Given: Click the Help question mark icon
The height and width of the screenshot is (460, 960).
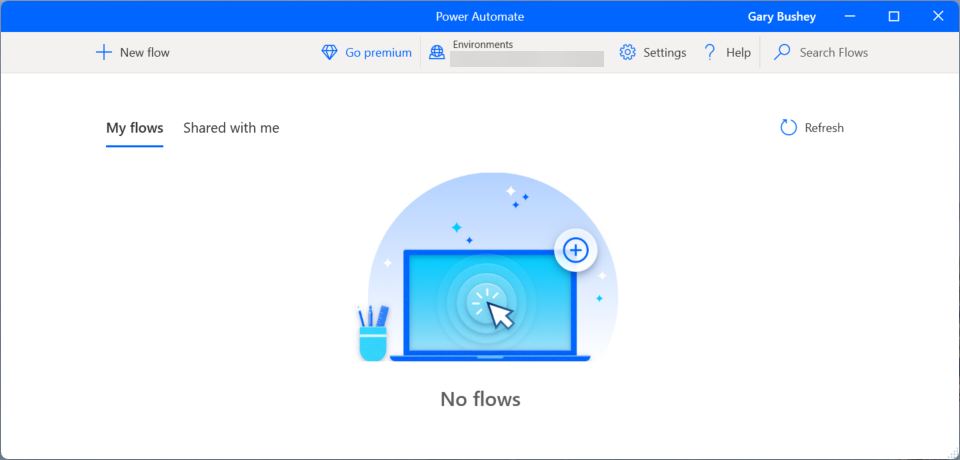Looking at the screenshot, I should coord(710,53).
